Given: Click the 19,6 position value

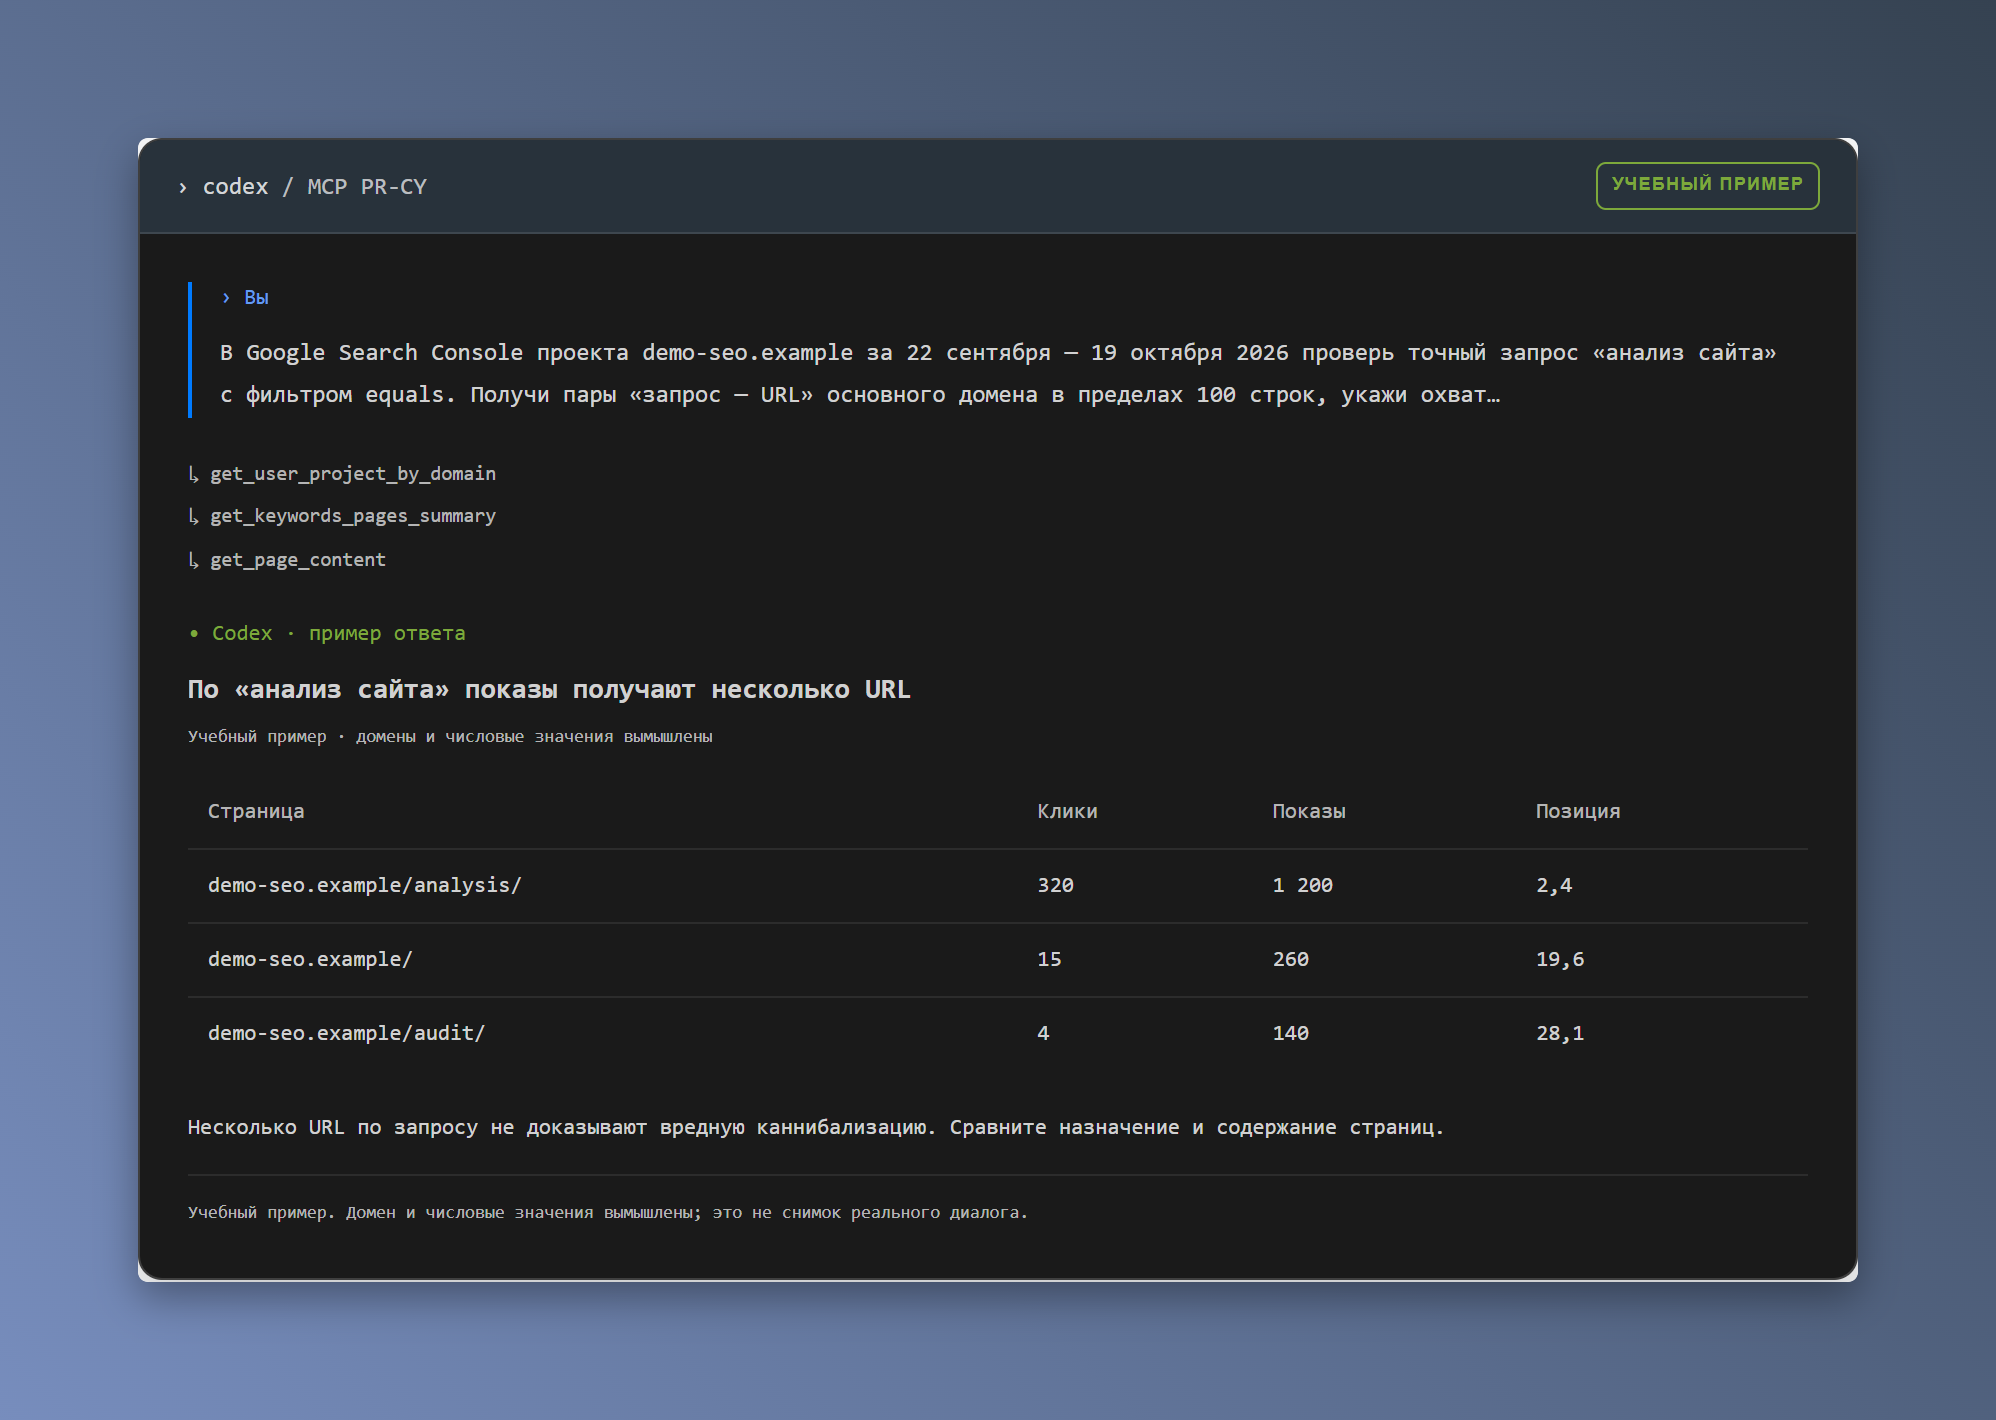Looking at the screenshot, I should [x=1560, y=960].
